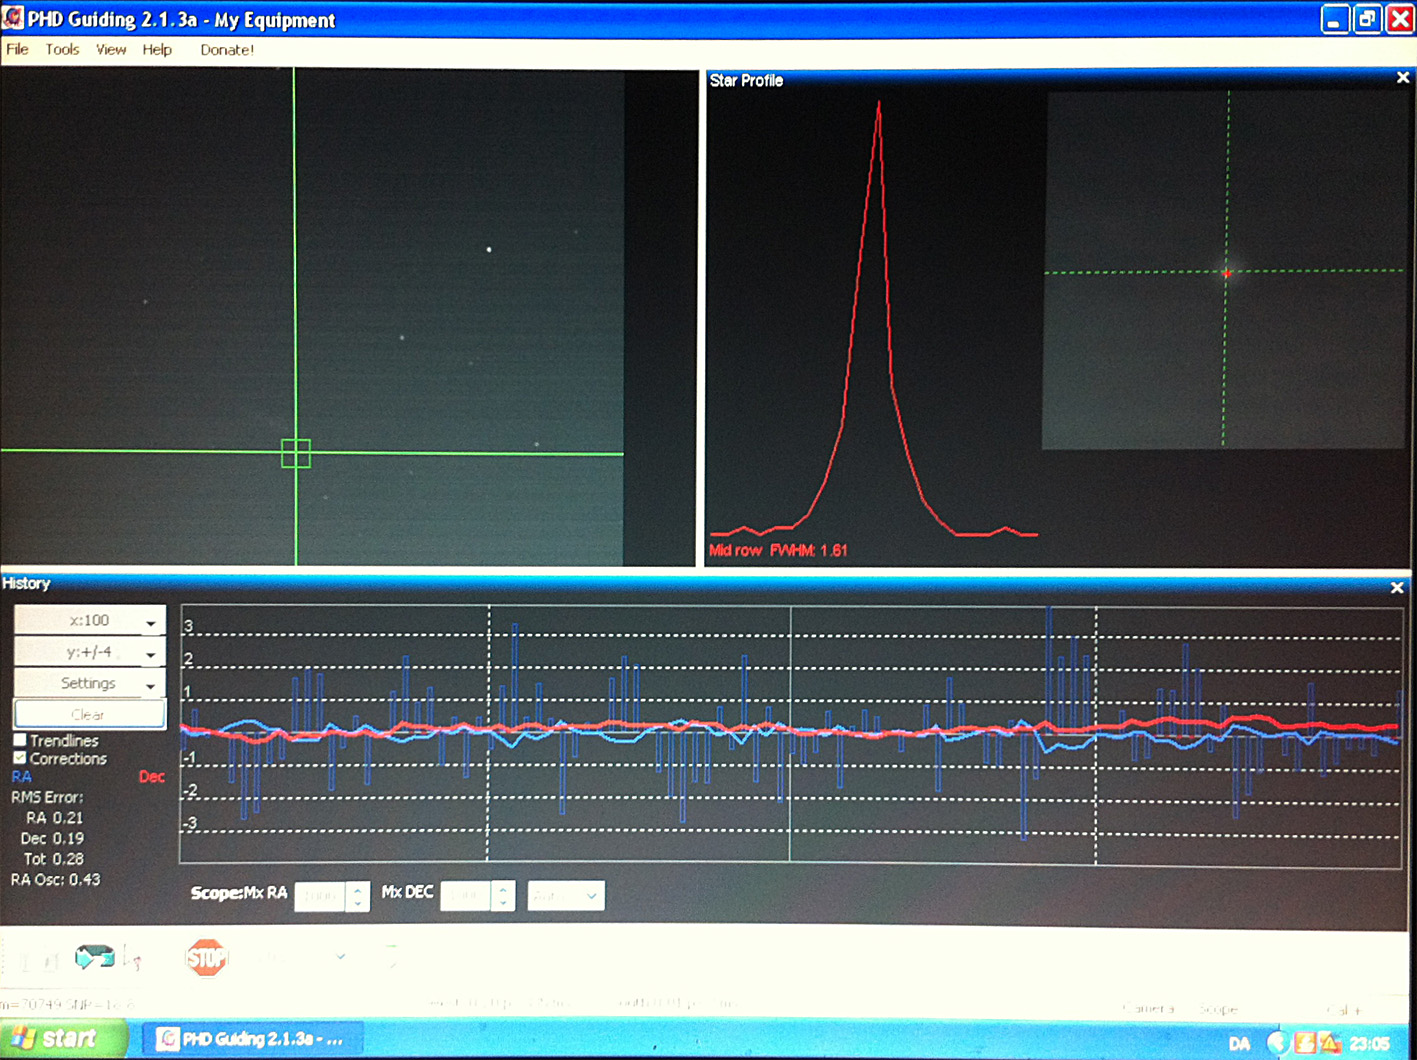Click the orange tray icon left of the shield
Screen dimensions: 1417x1060
(1304, 1043)
